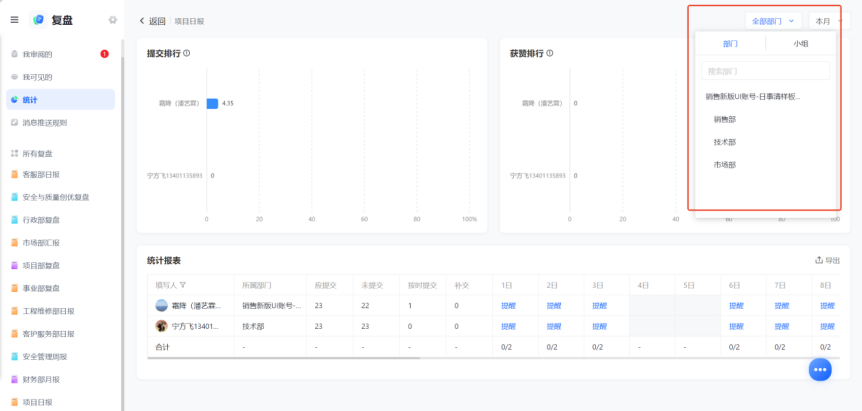Click the purple icon beside 项目部复盘
The width and height of the screenshot is (862, 411).
[15, 265]
